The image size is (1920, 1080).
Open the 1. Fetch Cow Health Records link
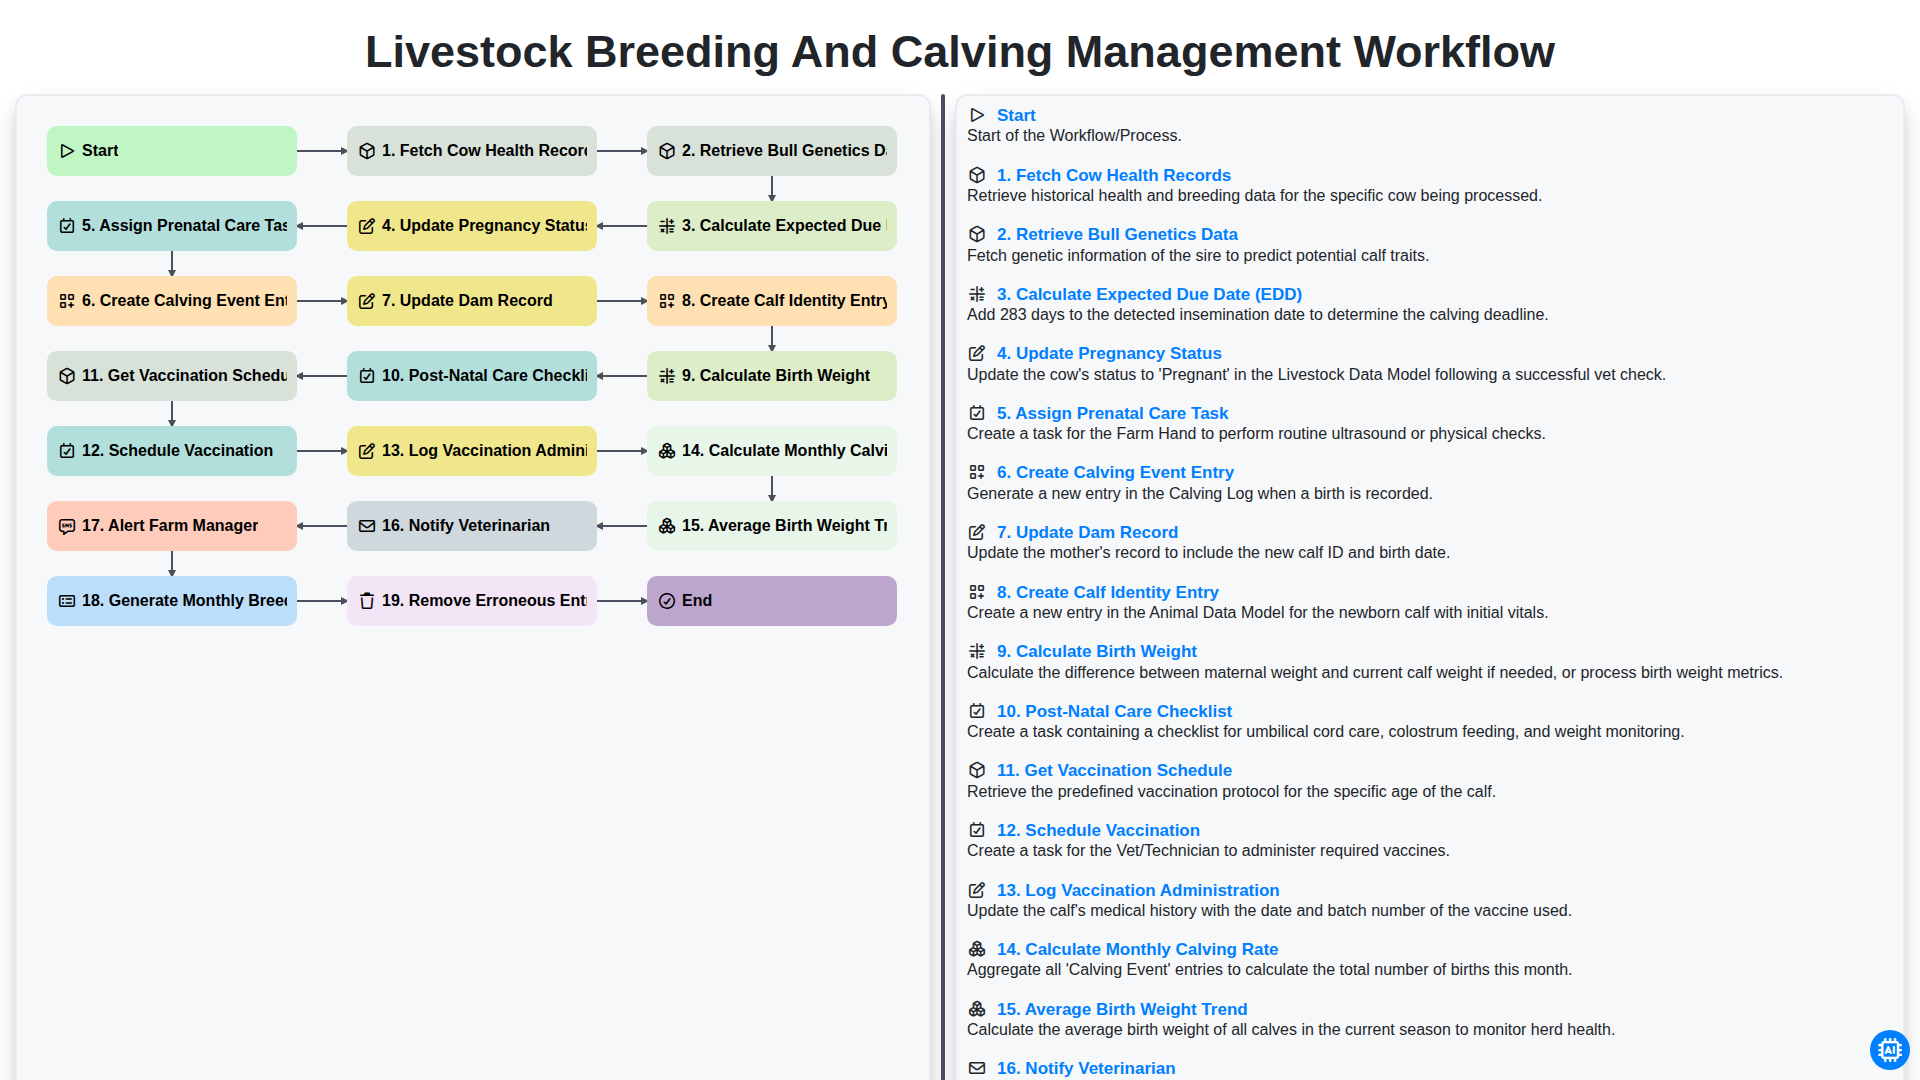point(1114,175)
